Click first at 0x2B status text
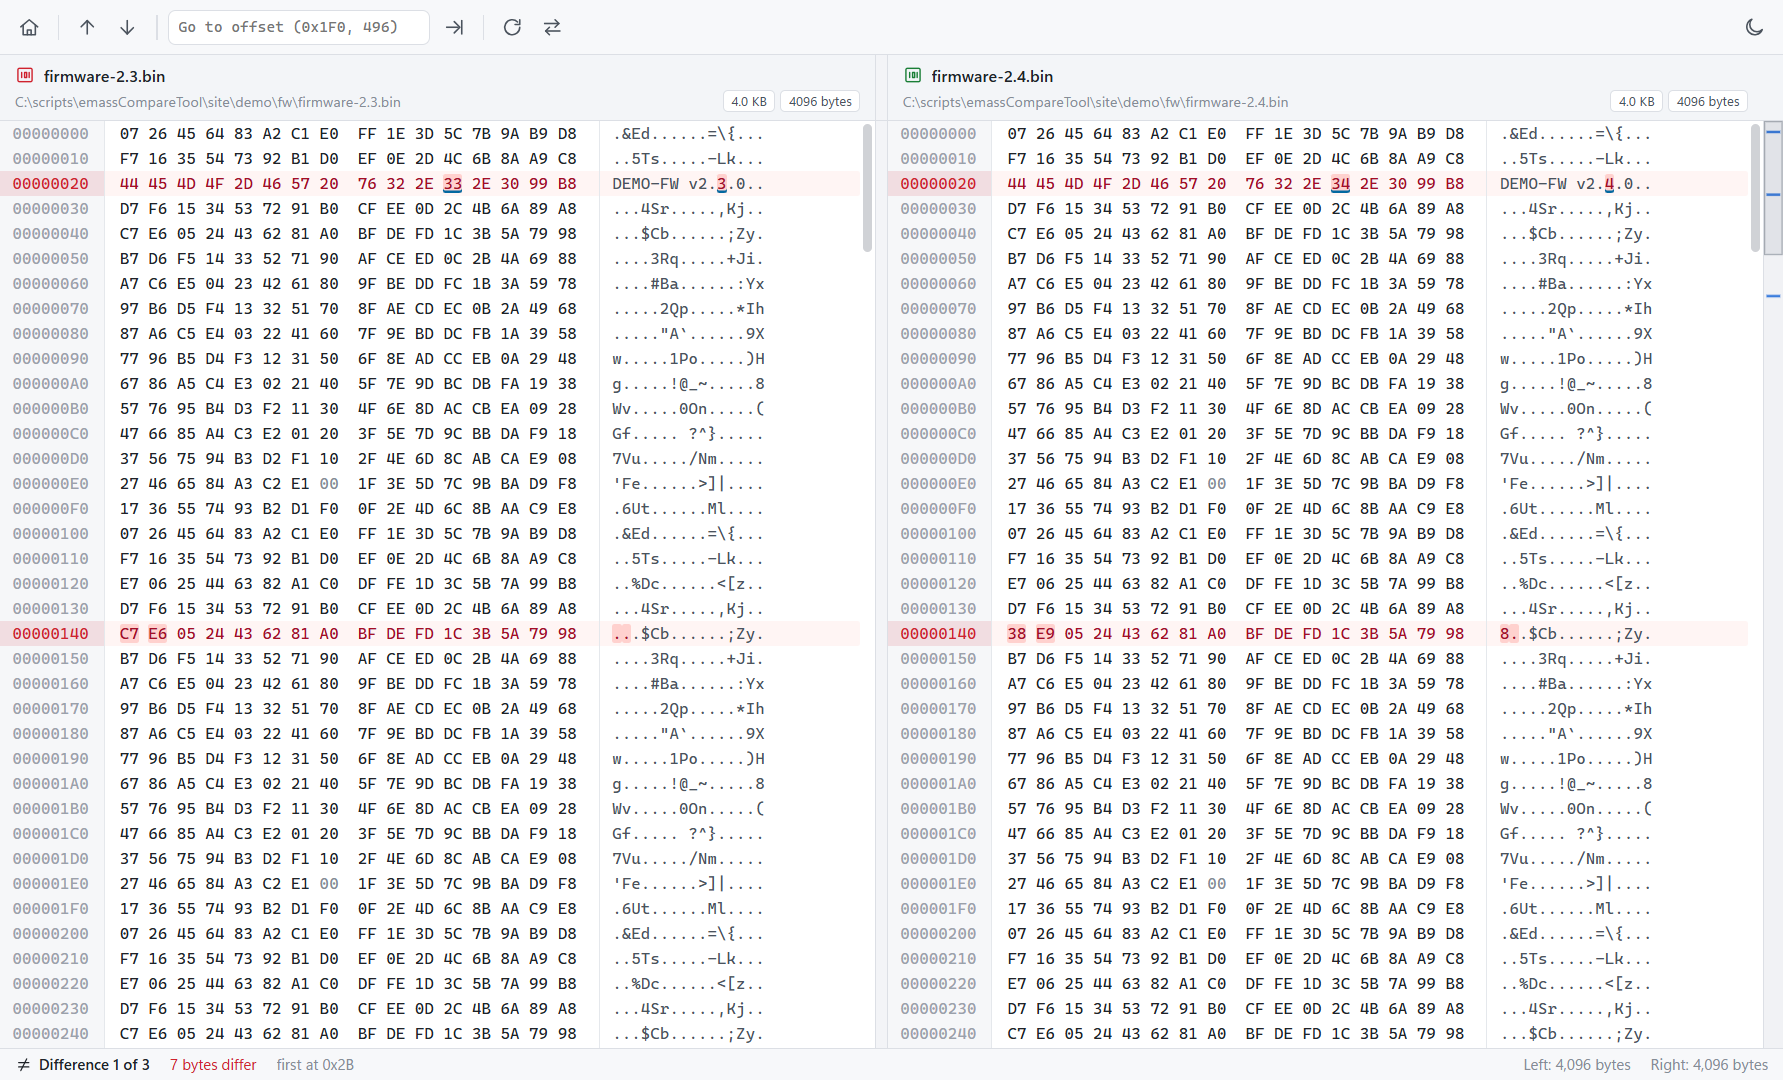 (x=315, y=1065)
